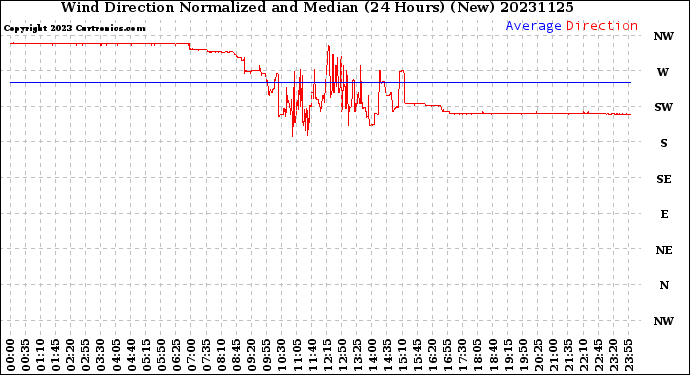
Task: Select the "12:15" time axis label
Action: pyautogui.click(x=326, y=355)
